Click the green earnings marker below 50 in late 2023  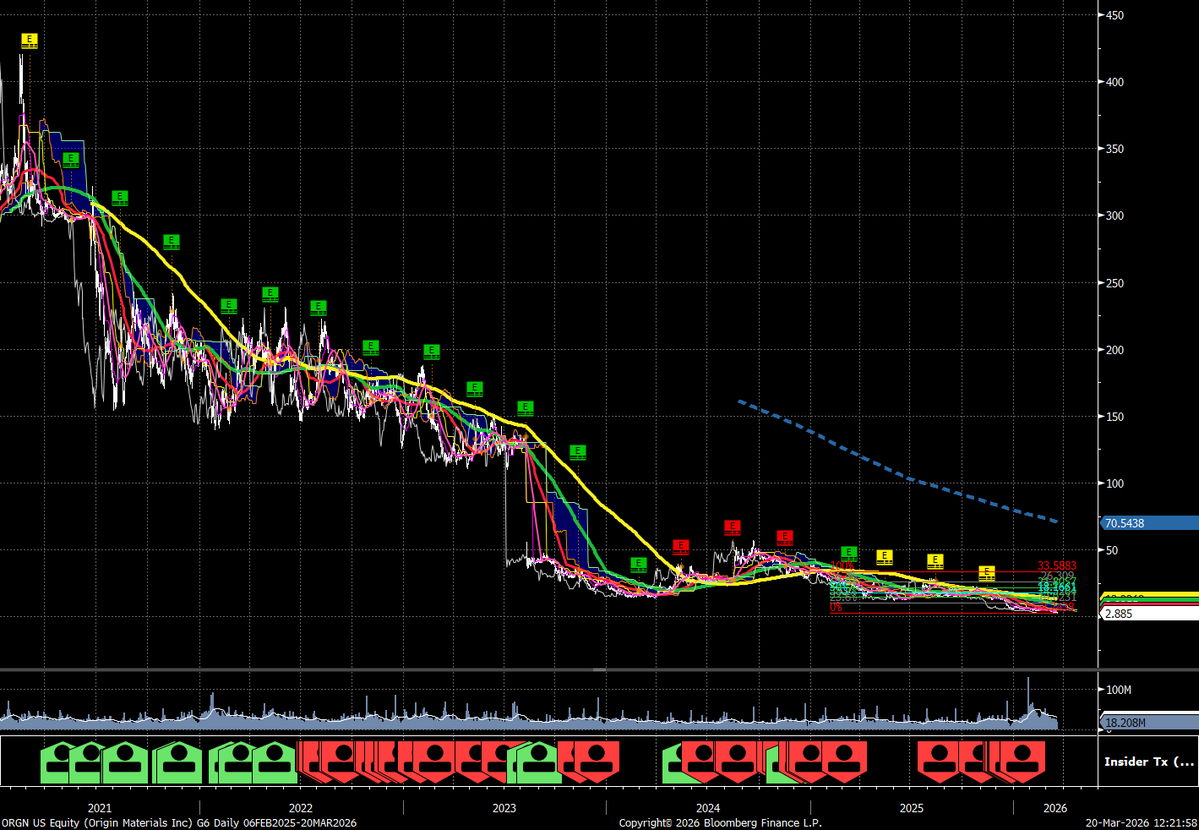tap(638, 565)
